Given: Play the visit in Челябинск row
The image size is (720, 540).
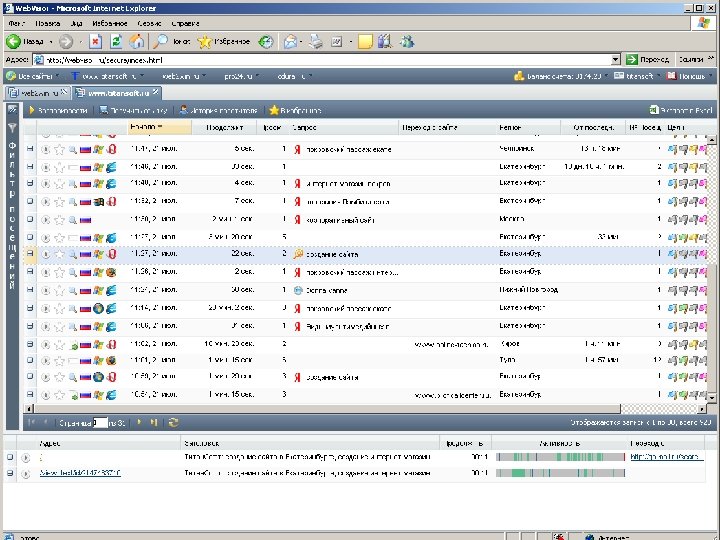Looking at the screenshot, I should point(45,149).
